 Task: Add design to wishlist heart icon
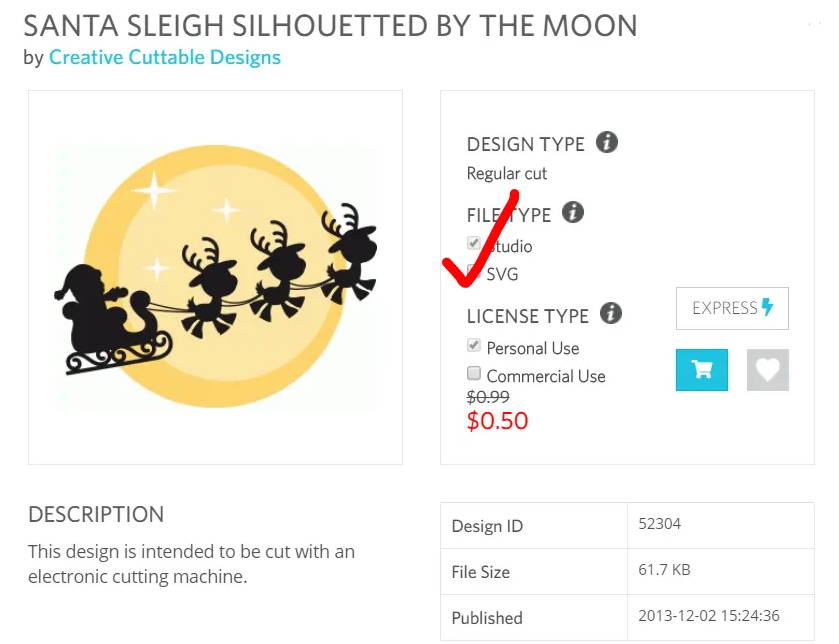pyautogui.click(x=767, y=370)
